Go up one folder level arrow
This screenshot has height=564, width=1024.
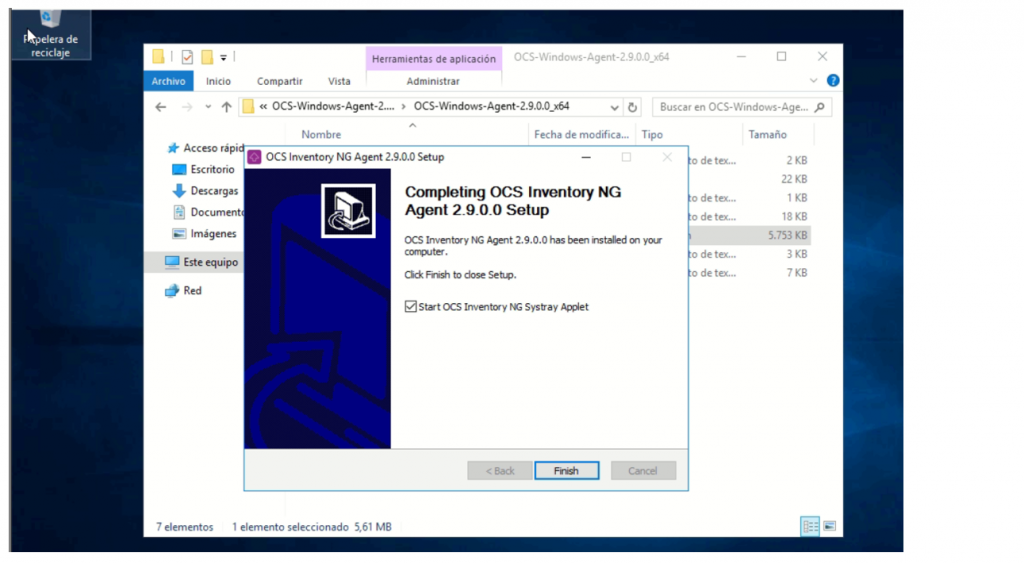tap(226, 107)
